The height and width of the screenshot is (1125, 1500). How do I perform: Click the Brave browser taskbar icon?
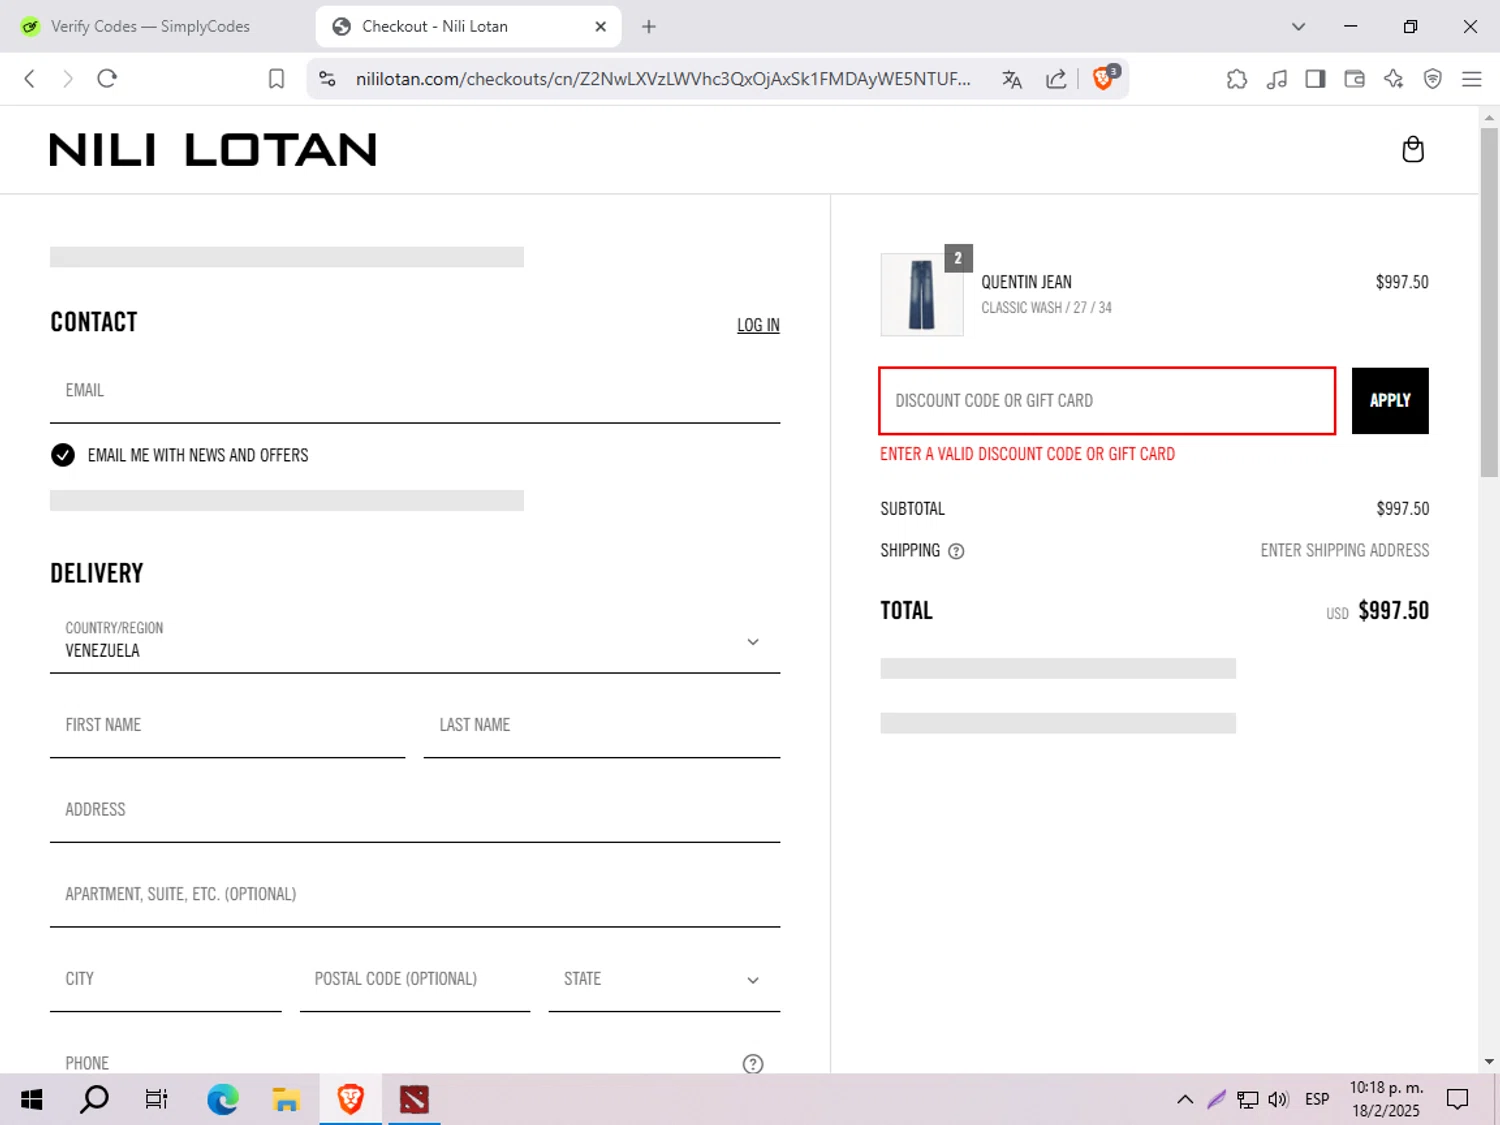(x=350, y=1100)
